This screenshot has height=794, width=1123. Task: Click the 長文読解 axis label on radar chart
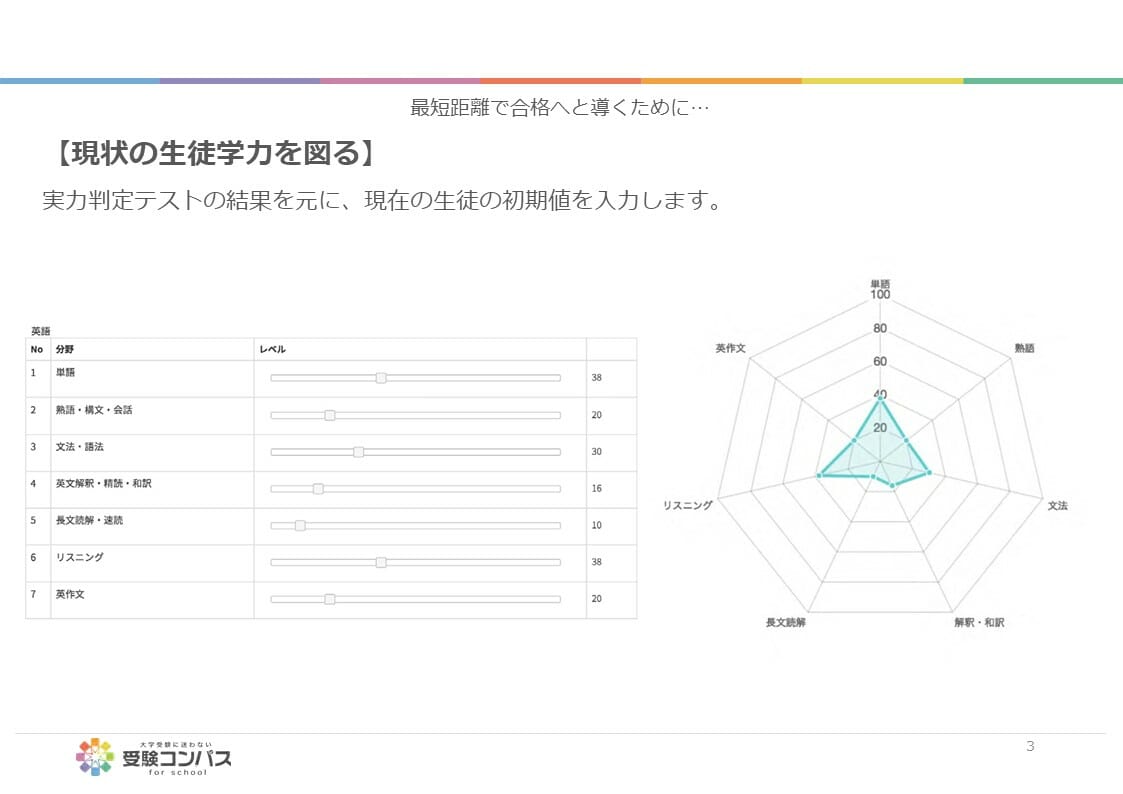click(786, 622)
